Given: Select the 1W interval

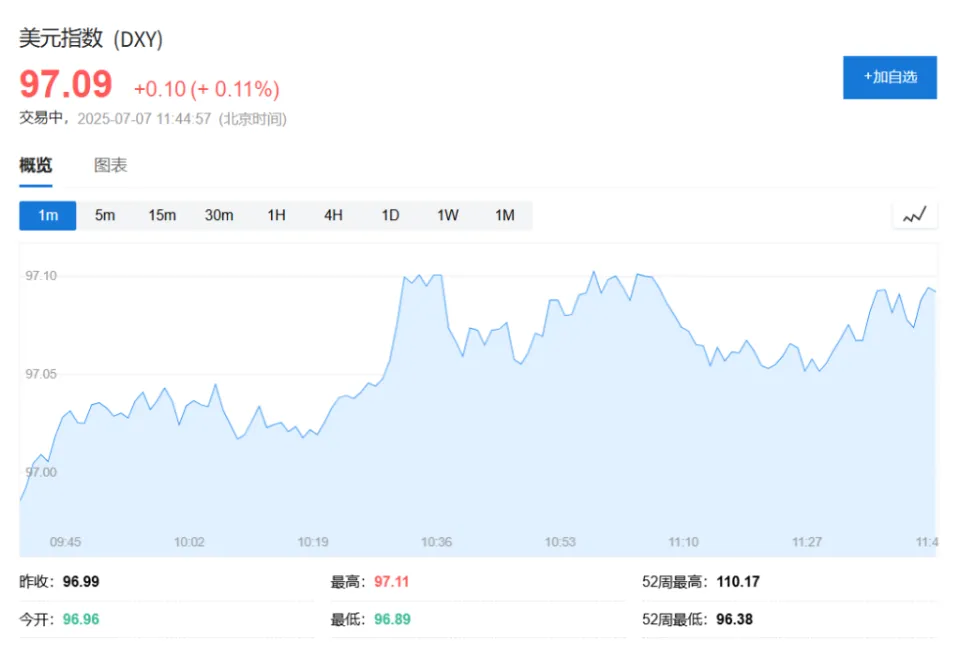Looking at the screenshot, I should 448,216.
